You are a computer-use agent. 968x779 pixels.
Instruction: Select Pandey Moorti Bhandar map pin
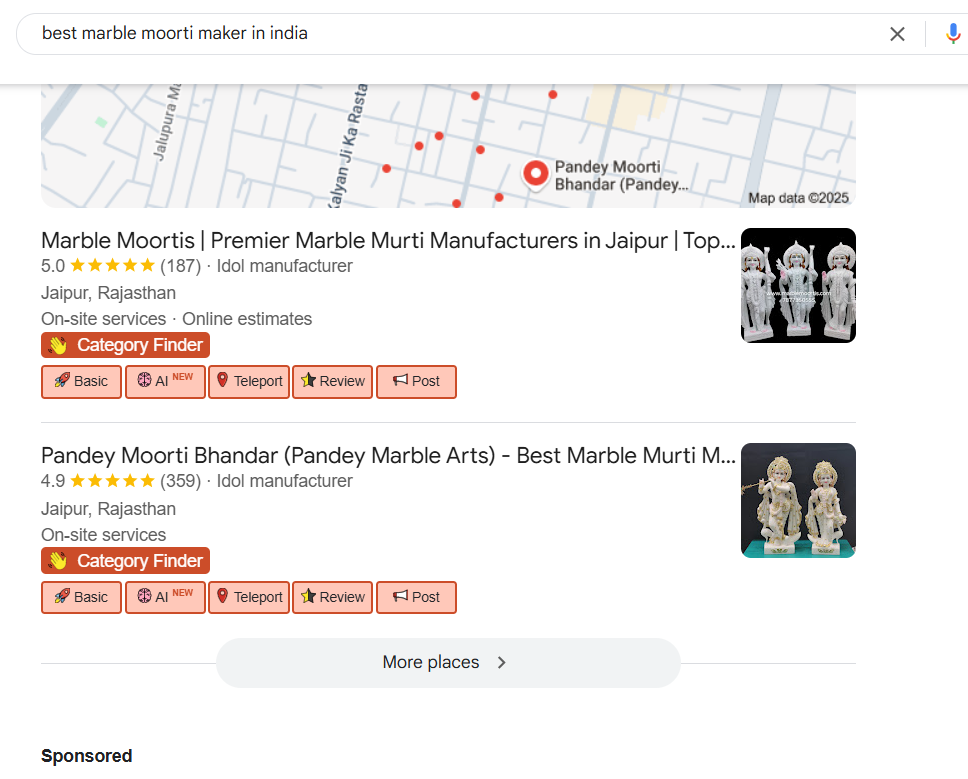[537, 174]
